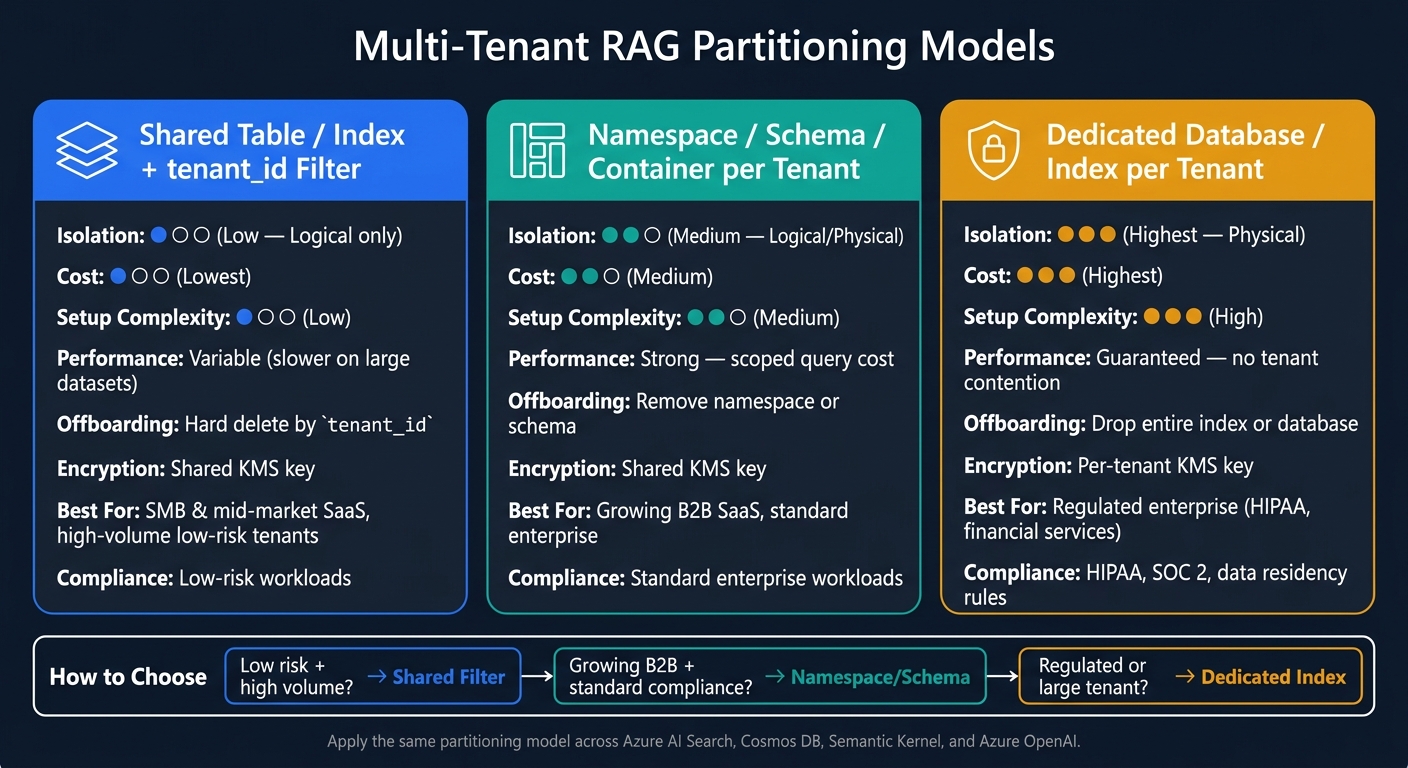1408x768 pixels.
Task: Click "Performance: Guaranteed — no tenant contention"
Action: [x=1141, y=370]
